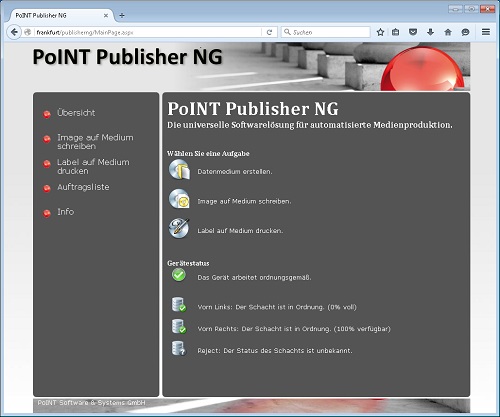Screen dimensions: 500x417
Task: Minimize the browser window
Action: (455, 9)
